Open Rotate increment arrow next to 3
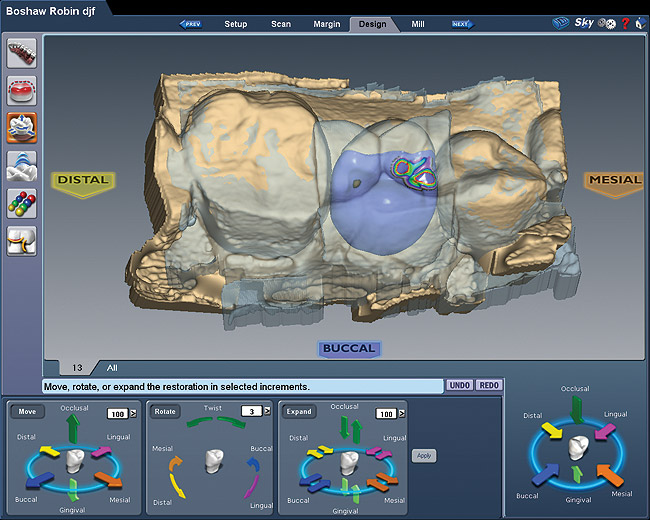 tap(267, 411)
